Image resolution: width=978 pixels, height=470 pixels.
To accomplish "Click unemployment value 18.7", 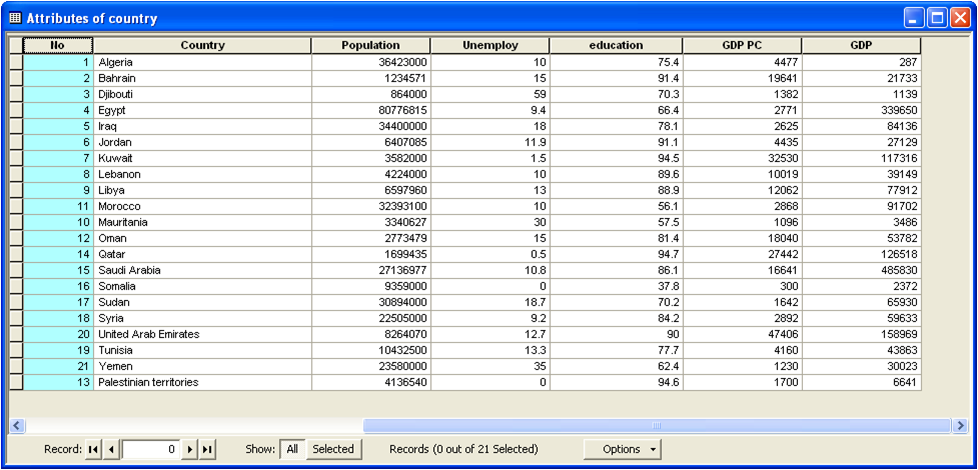I will tap(490, 302).
